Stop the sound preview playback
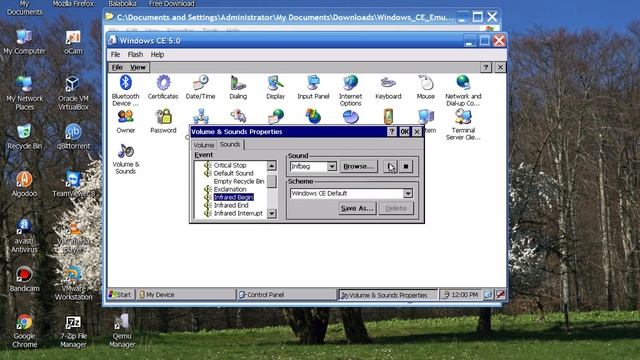640x360 pixels. [x=406, y=167]
